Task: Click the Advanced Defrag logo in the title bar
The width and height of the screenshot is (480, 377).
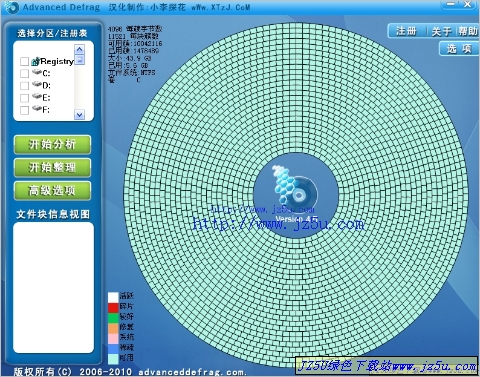Action: point(12,7)
